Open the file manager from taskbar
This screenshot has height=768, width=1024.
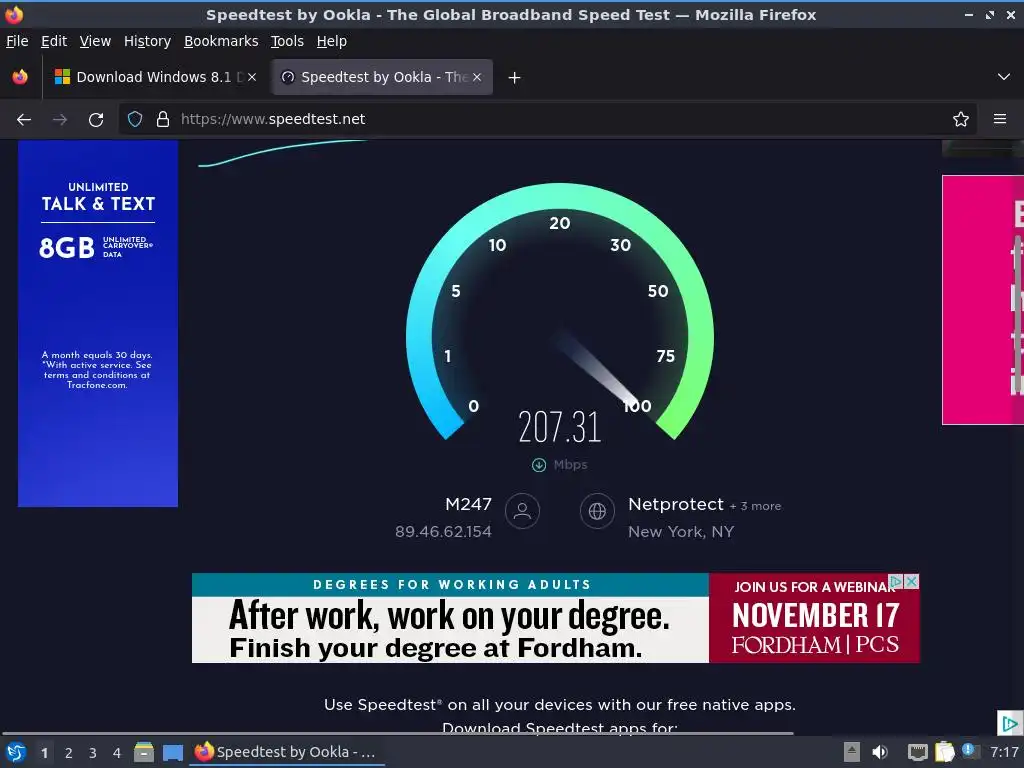pos(144,752)
